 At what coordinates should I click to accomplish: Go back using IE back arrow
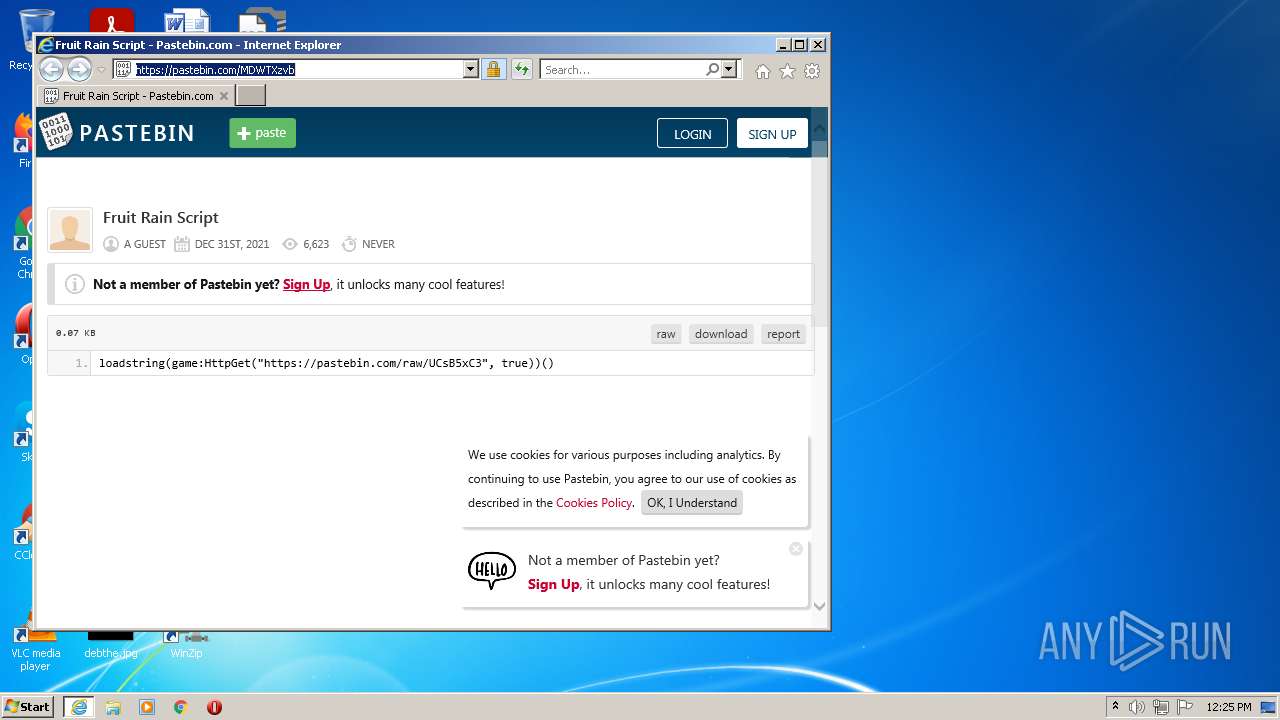click(51, 69)
